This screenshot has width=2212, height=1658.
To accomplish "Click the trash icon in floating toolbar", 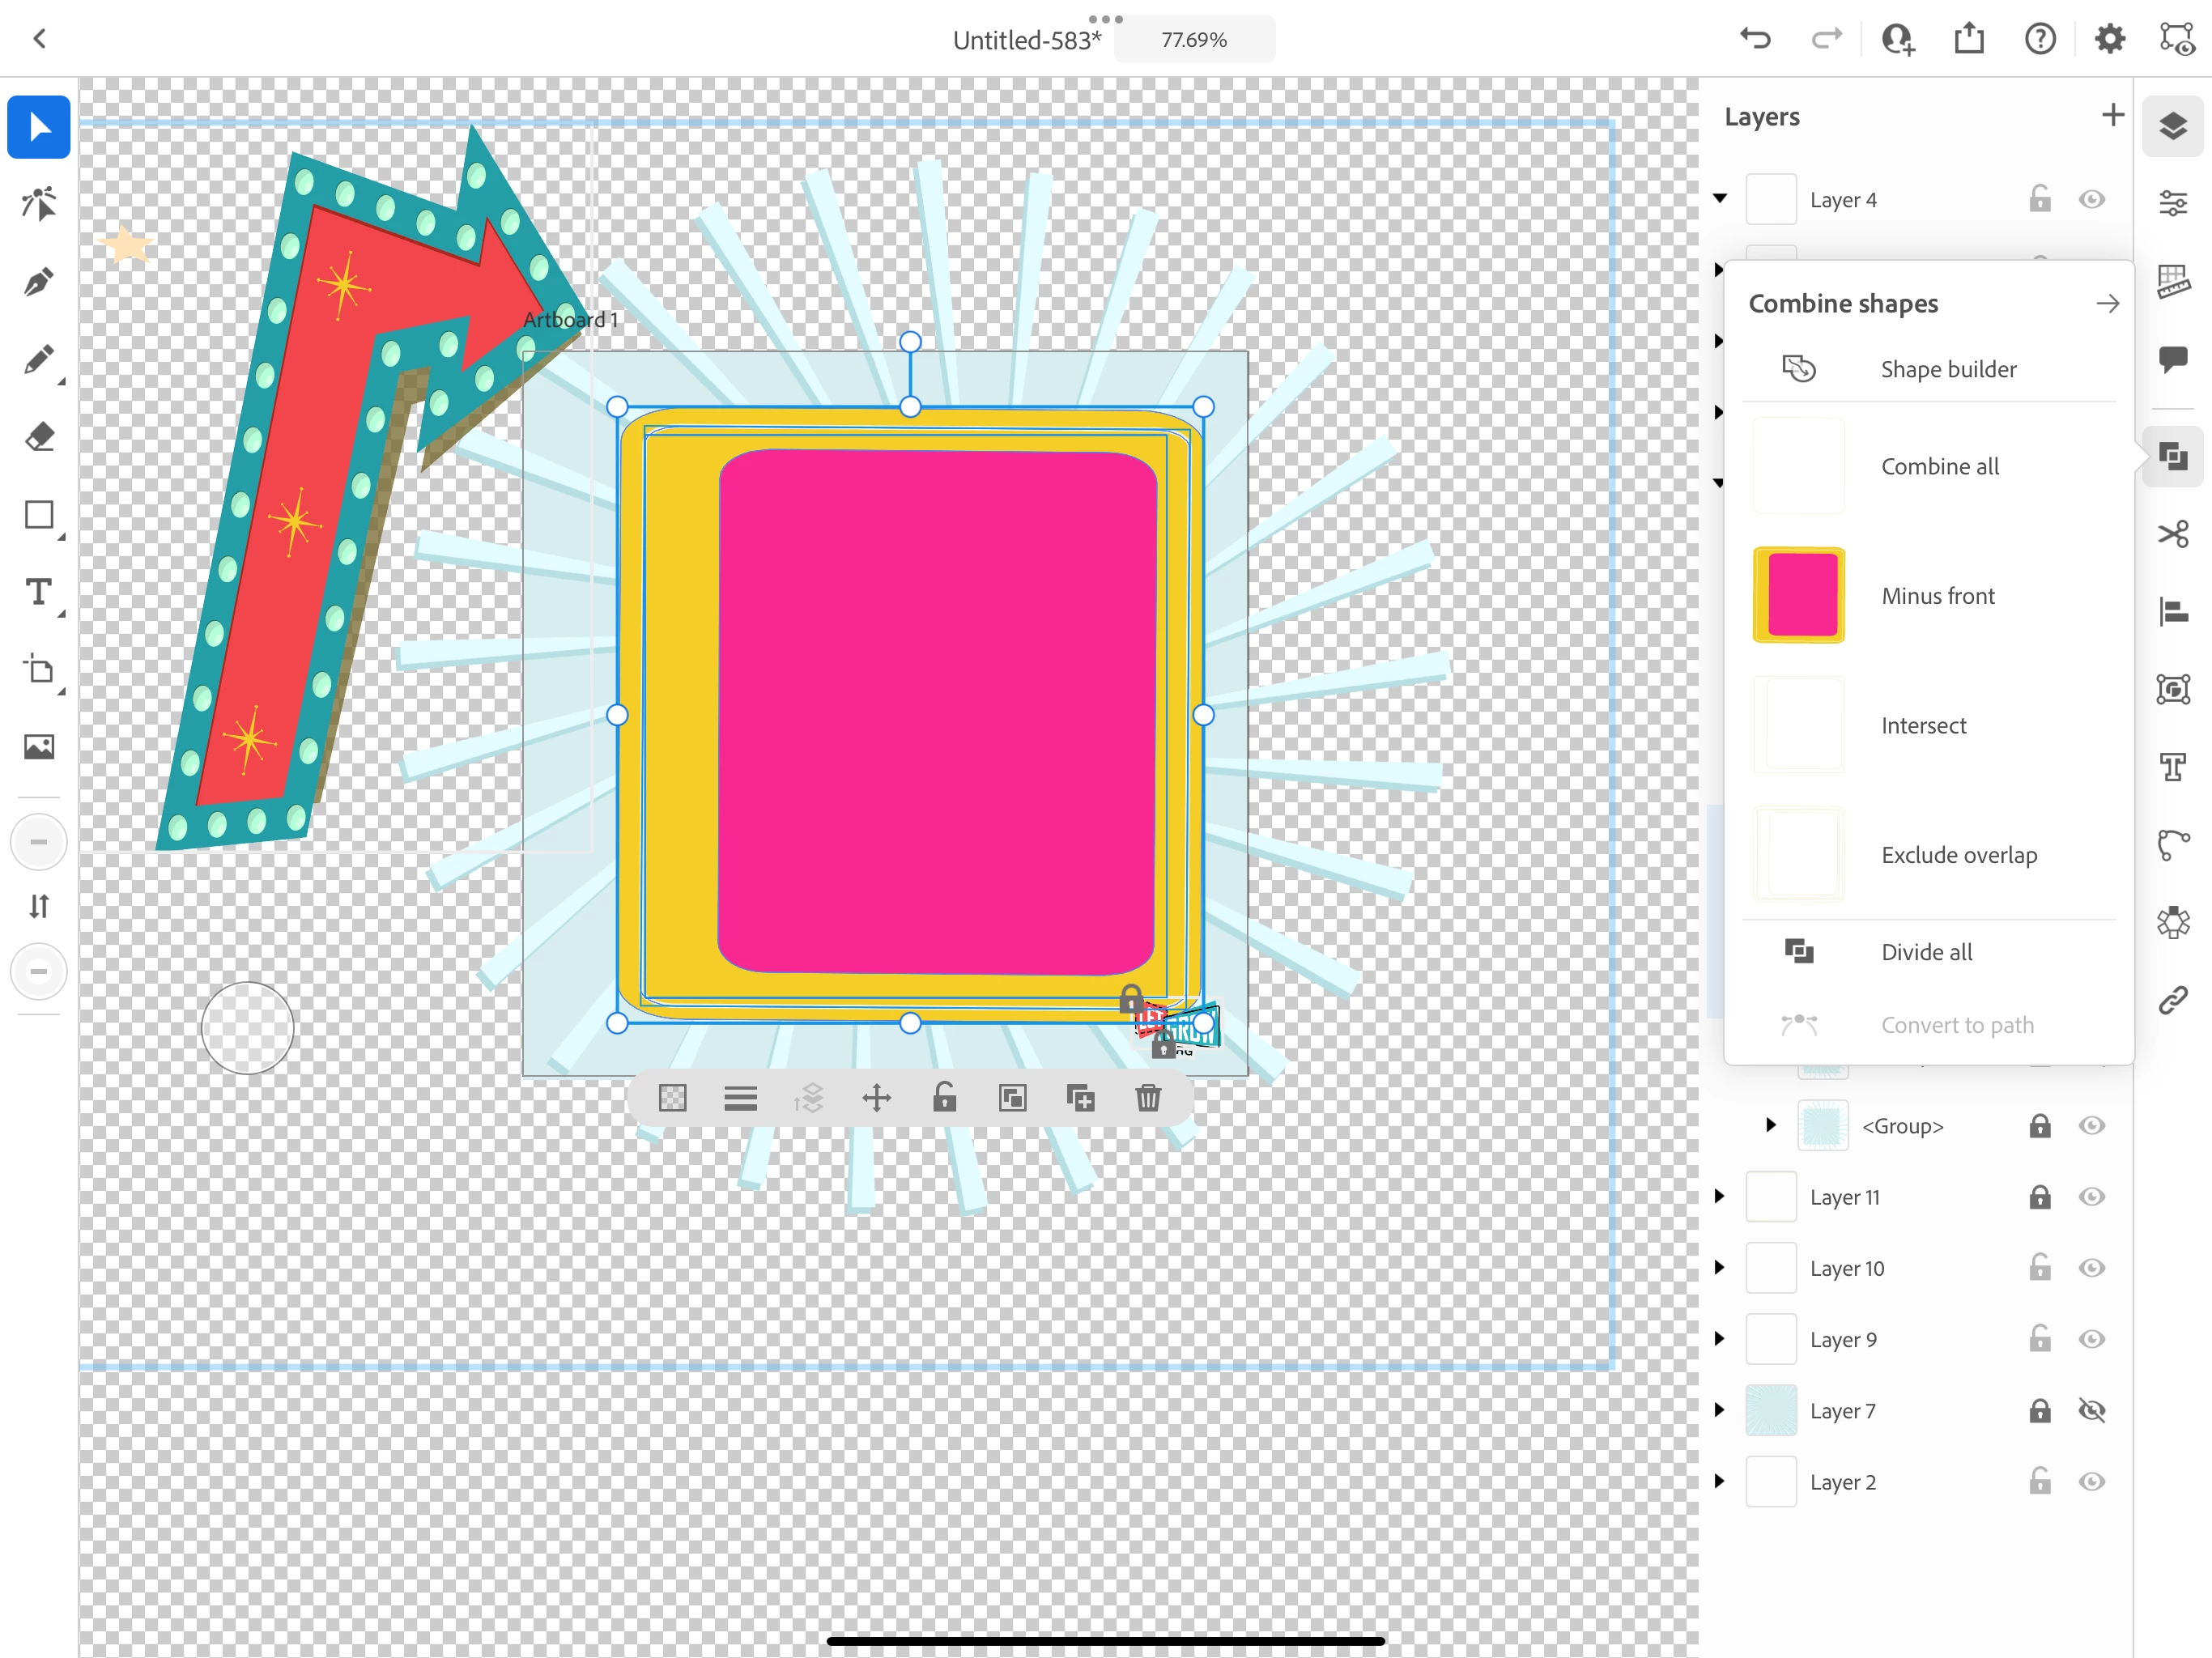I will [x=1148, y=1098].
